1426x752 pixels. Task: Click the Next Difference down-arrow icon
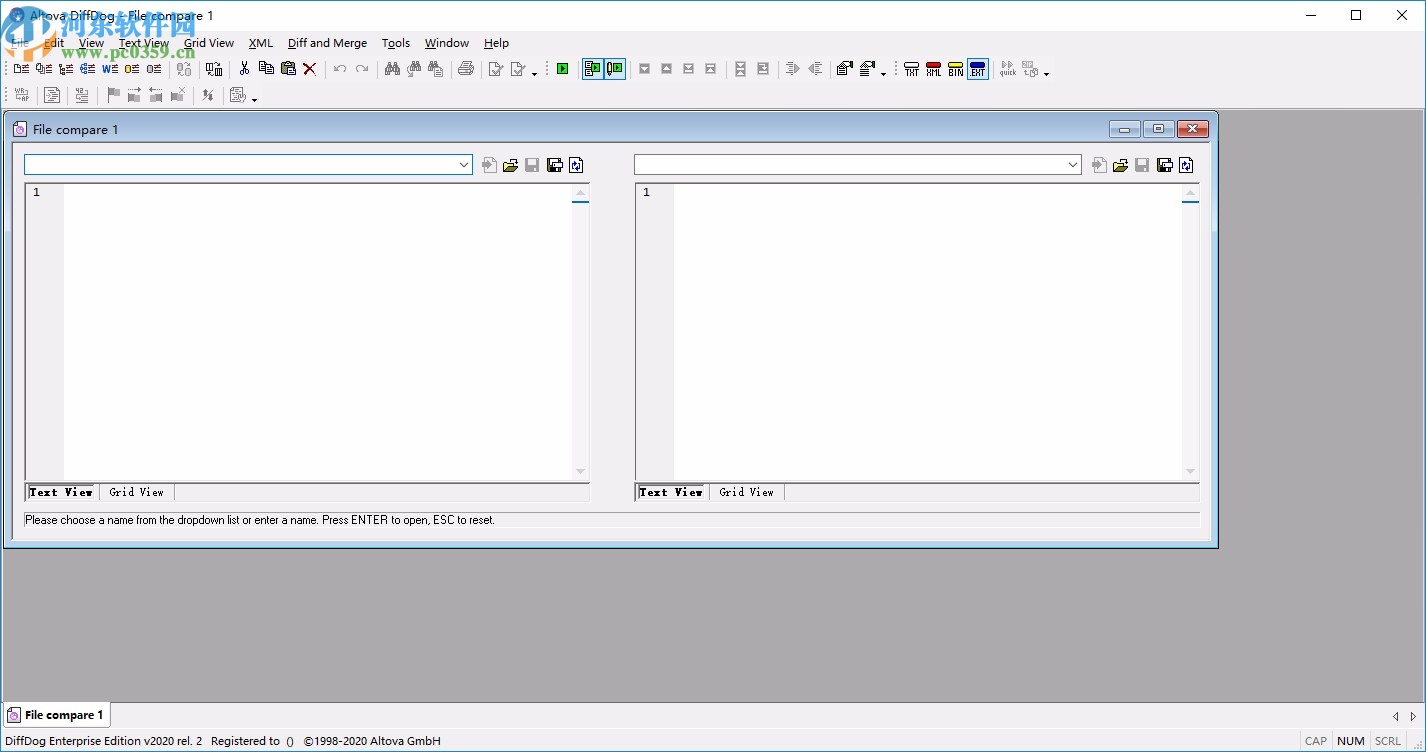click(644, 69)
